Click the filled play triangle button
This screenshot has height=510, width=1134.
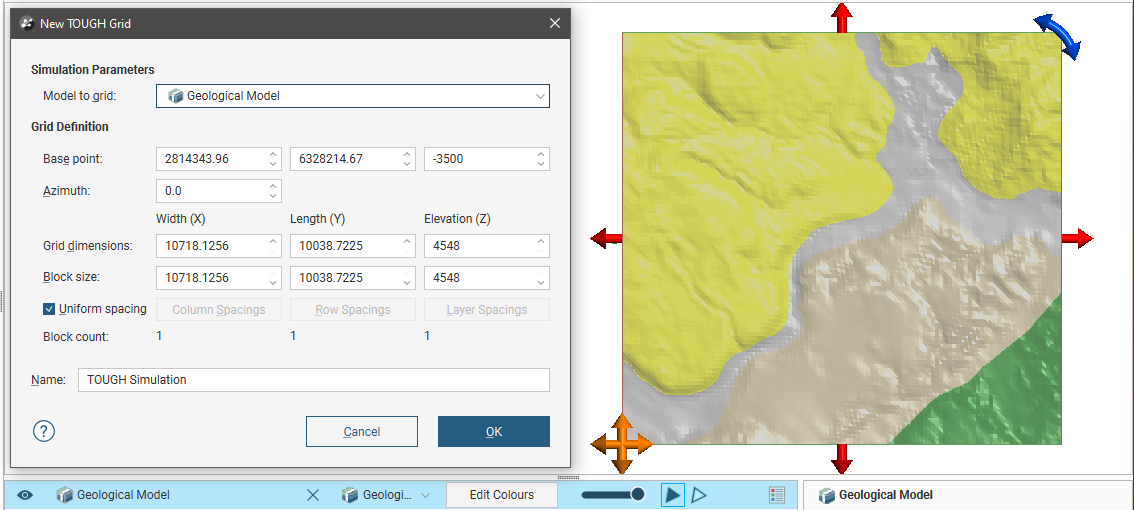pos(673,495)
